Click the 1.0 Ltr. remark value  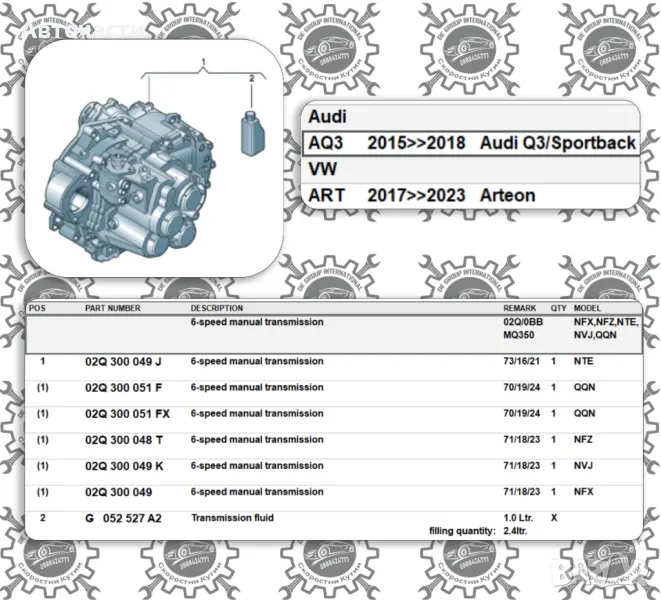point(518,518)
